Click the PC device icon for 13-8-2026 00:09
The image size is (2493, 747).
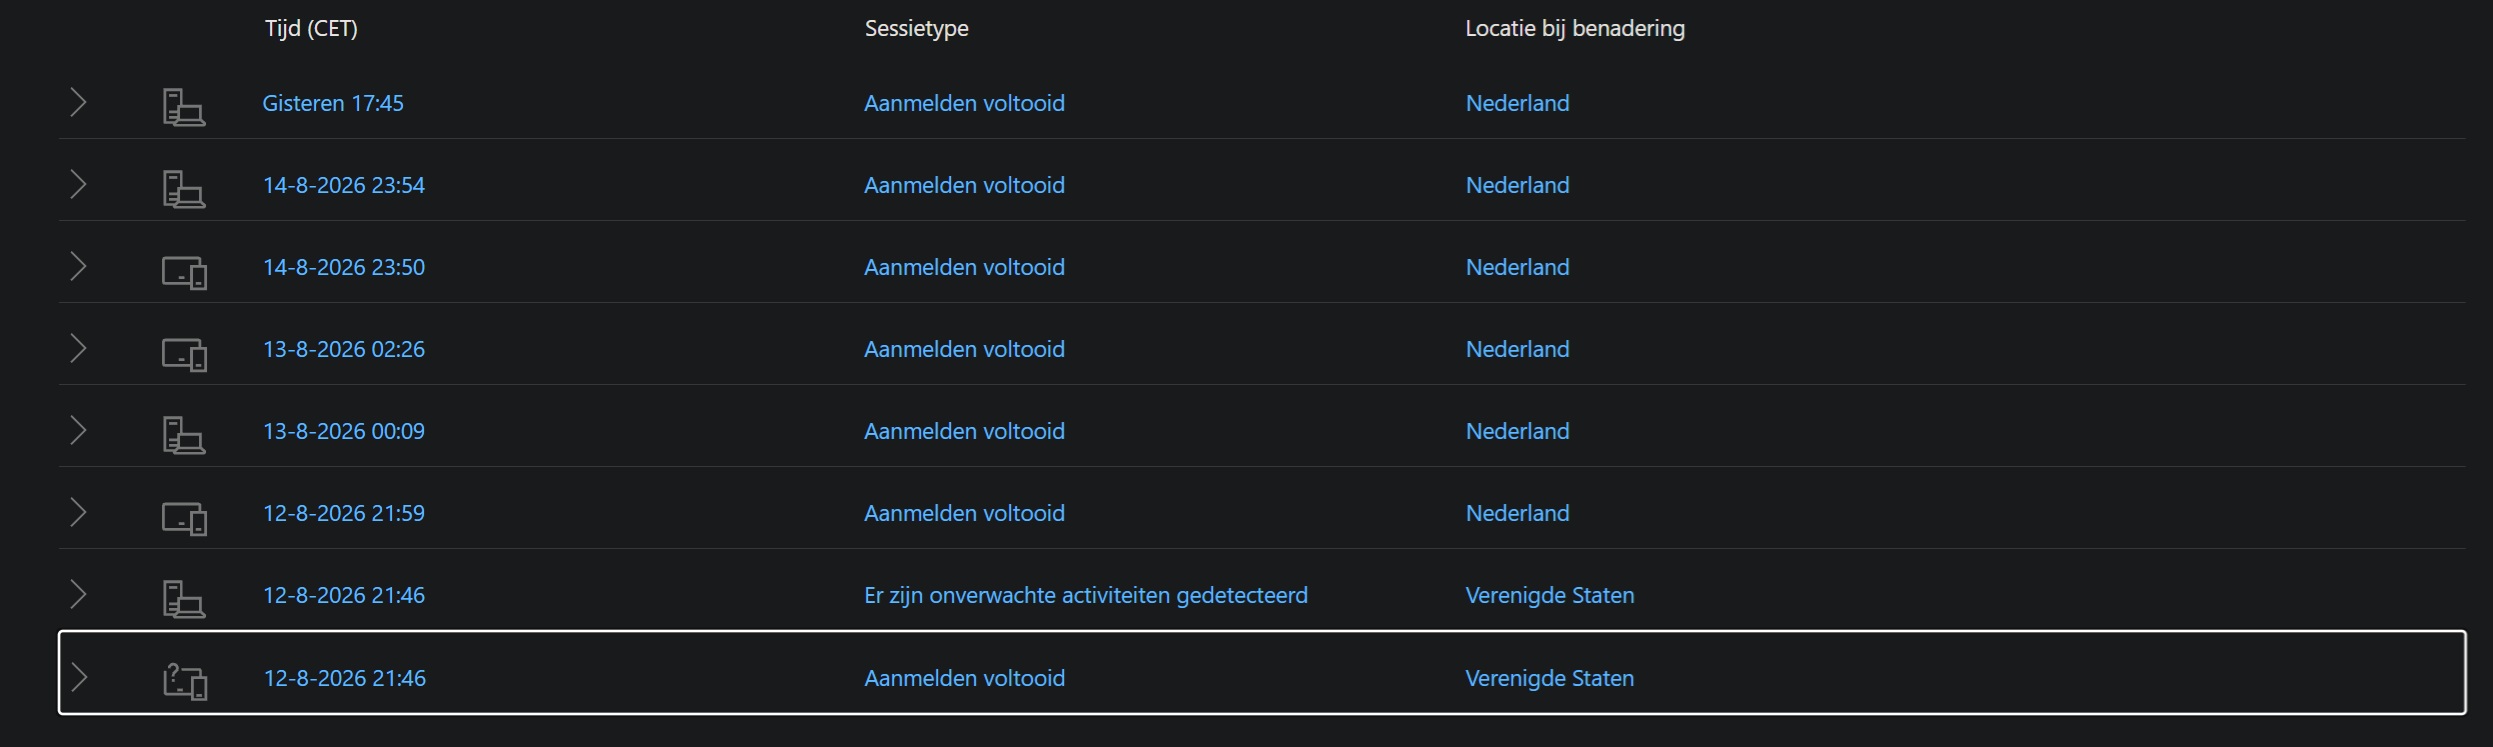(x=184, y=434)
